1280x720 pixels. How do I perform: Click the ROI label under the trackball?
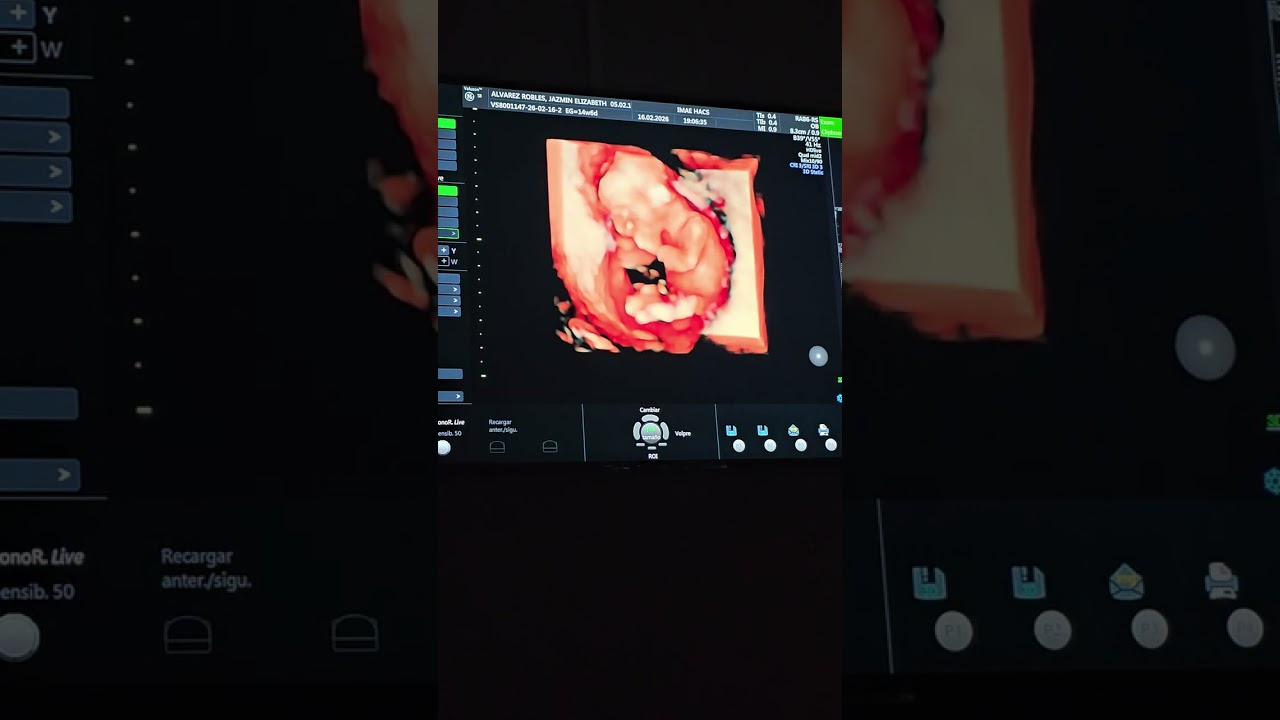pos(653,456)
